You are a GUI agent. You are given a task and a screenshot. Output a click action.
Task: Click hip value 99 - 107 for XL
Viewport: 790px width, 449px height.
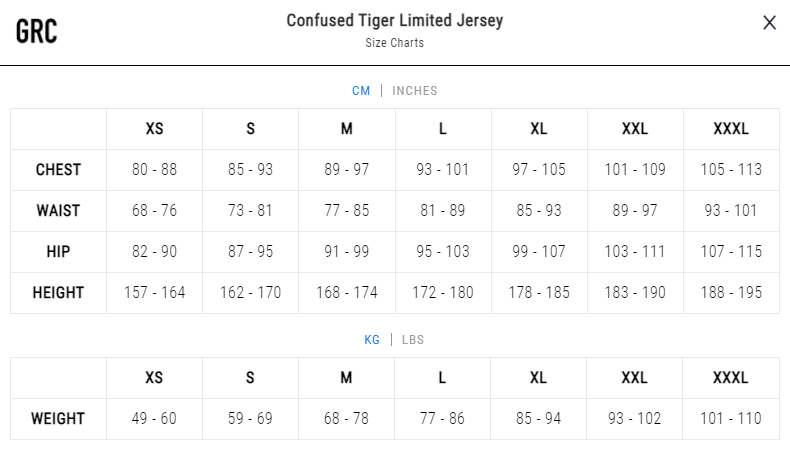(x=539, y=251)
